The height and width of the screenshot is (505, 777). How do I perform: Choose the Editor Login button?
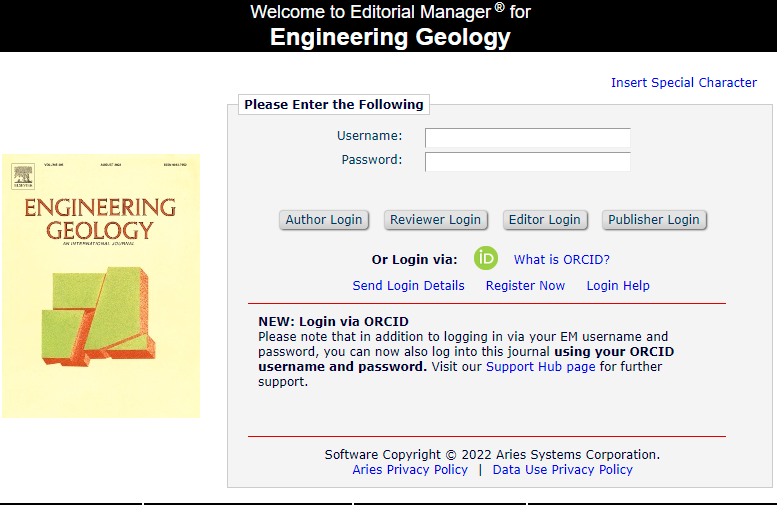(544, 220)
